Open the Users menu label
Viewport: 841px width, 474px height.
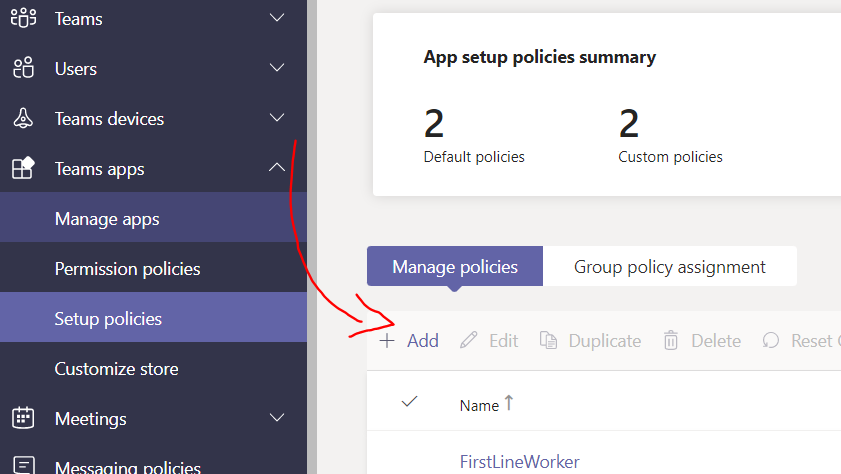pyautogui.click(x=76, y=69)
